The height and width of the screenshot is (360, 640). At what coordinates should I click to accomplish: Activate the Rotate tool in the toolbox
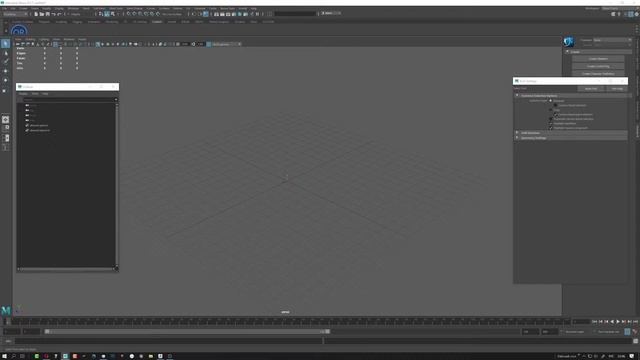tap(5, 80)
